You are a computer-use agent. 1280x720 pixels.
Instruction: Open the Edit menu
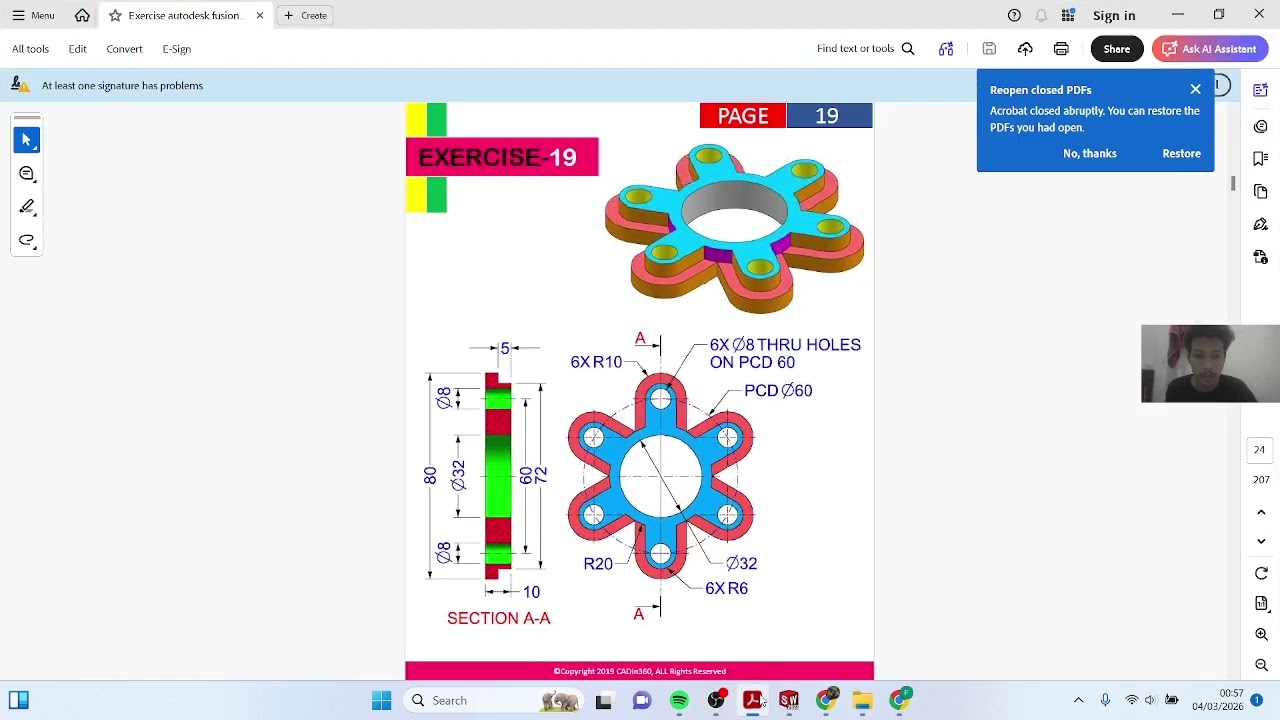[x=77, y=48]
